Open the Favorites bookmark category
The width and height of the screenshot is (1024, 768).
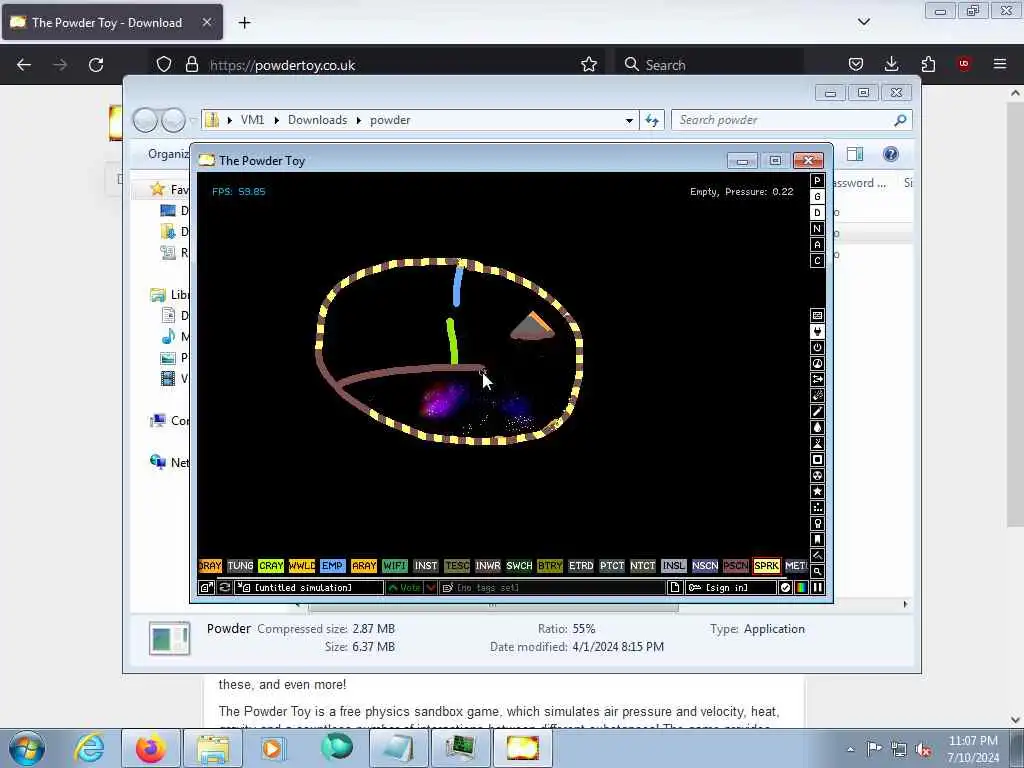(x=817, y=539)
